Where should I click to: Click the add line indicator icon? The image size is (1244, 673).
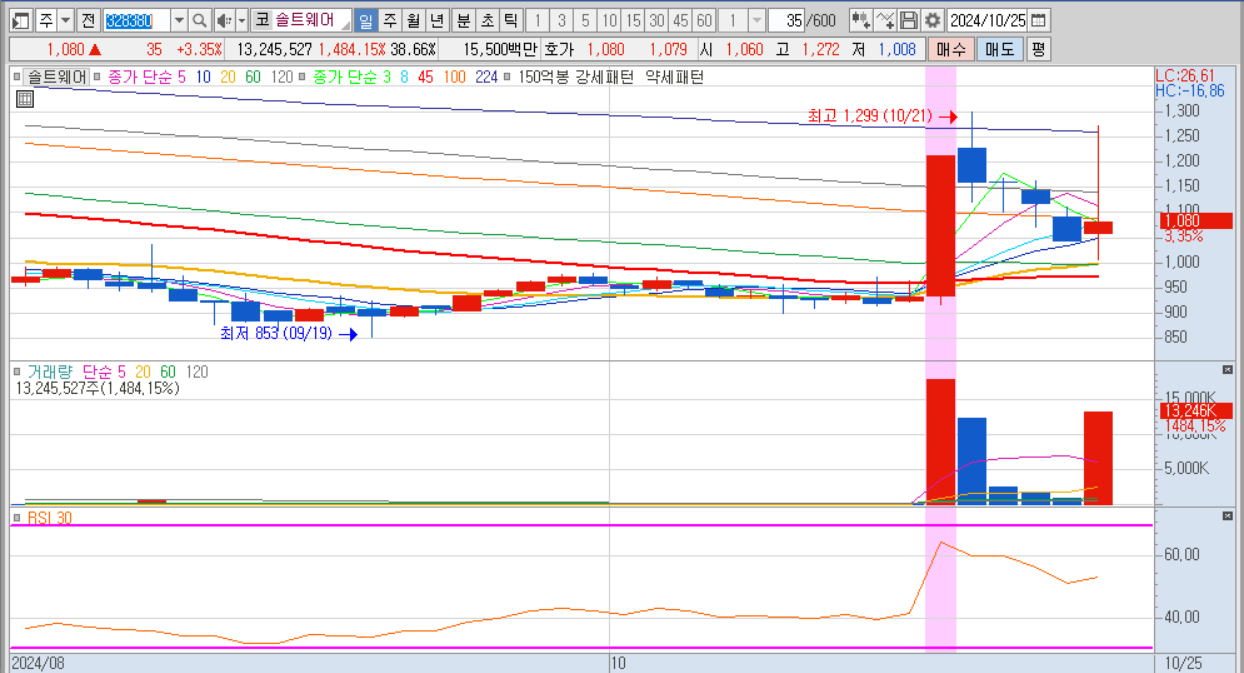[x=884, y=20]
